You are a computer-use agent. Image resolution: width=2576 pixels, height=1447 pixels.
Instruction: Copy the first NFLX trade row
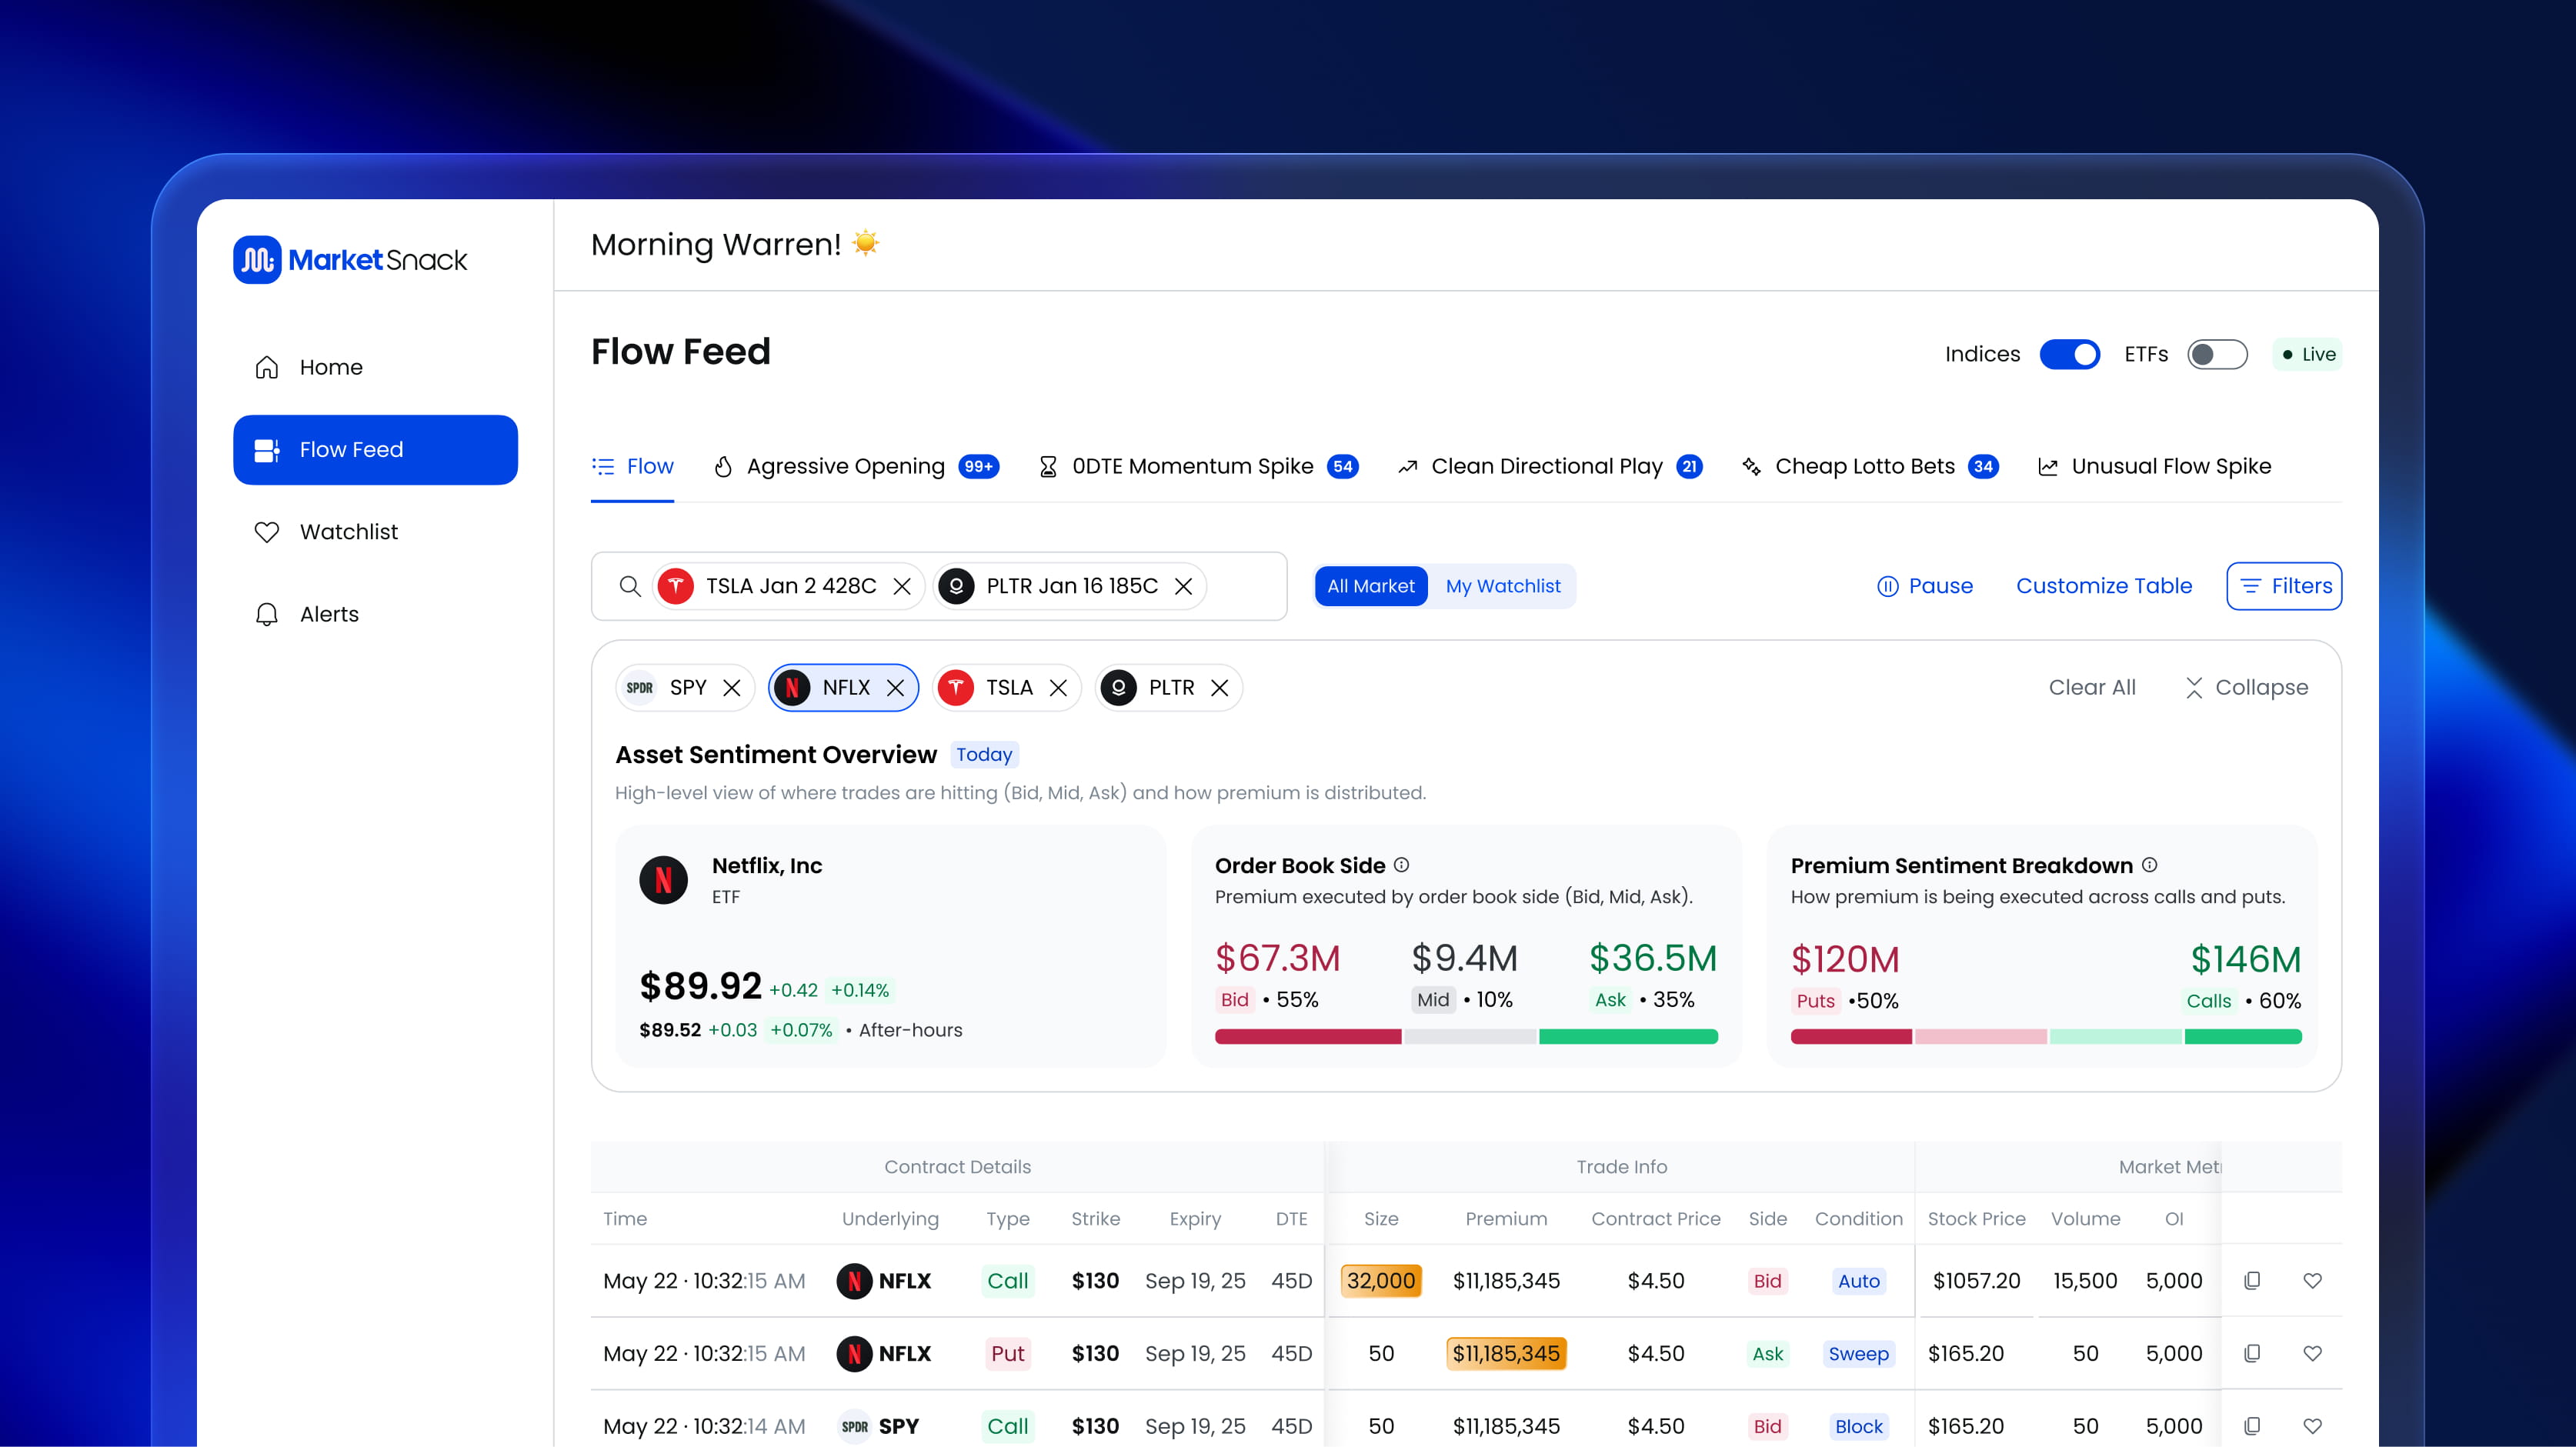2253,1281
